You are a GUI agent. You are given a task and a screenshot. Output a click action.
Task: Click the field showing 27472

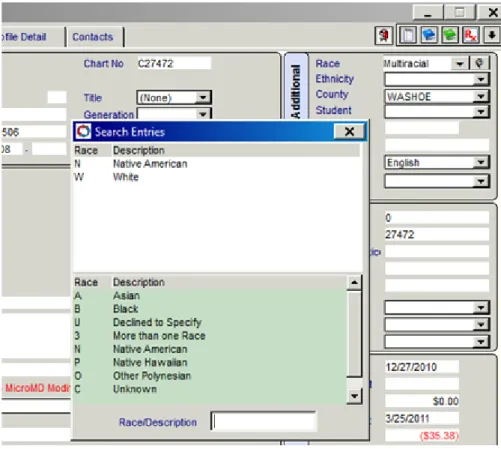(437, 235)
